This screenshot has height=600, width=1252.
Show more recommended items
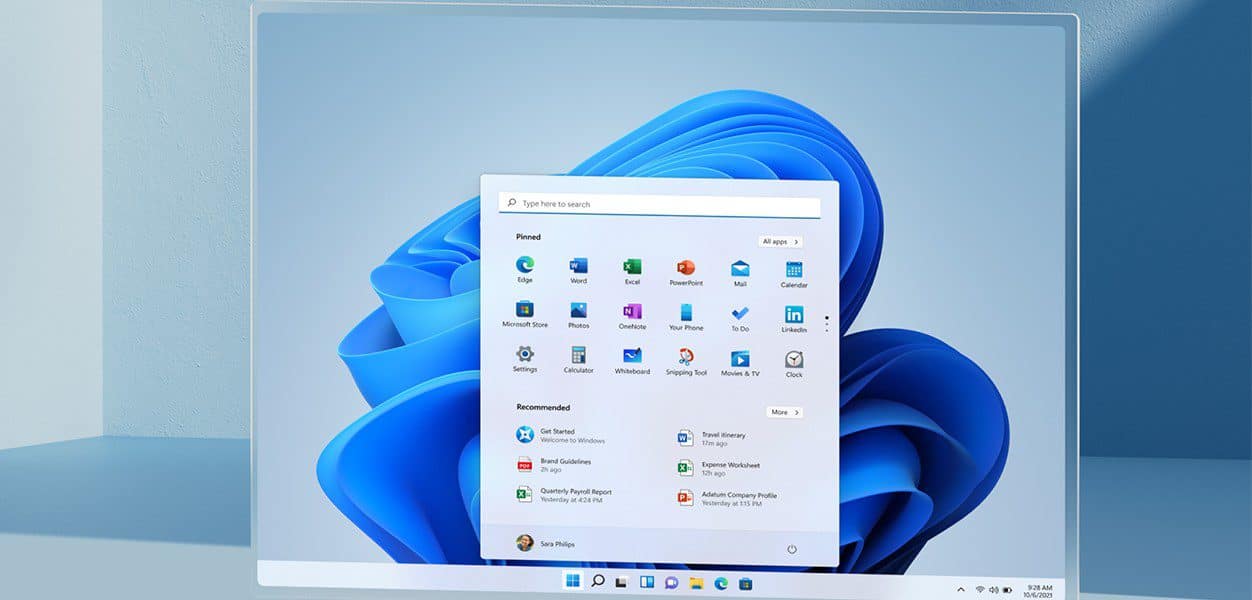click(785, 412)
